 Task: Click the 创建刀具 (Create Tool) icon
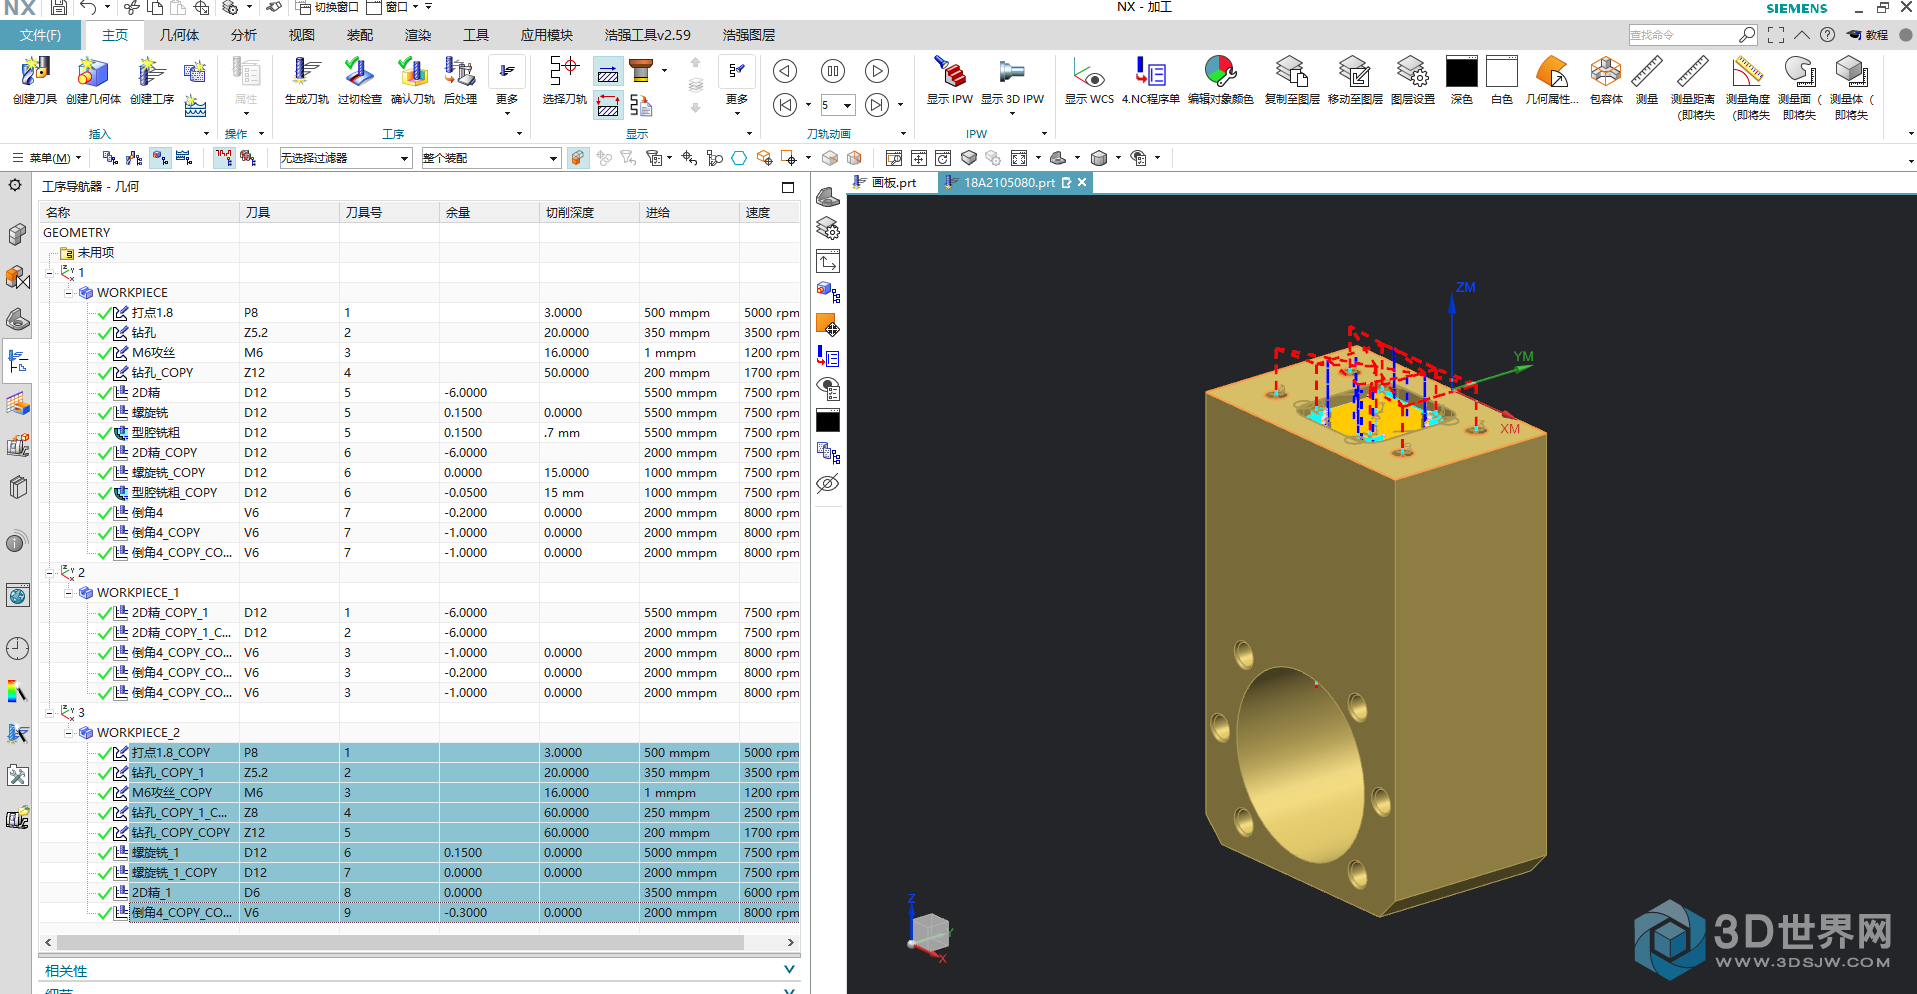click(x=35, y=74)
